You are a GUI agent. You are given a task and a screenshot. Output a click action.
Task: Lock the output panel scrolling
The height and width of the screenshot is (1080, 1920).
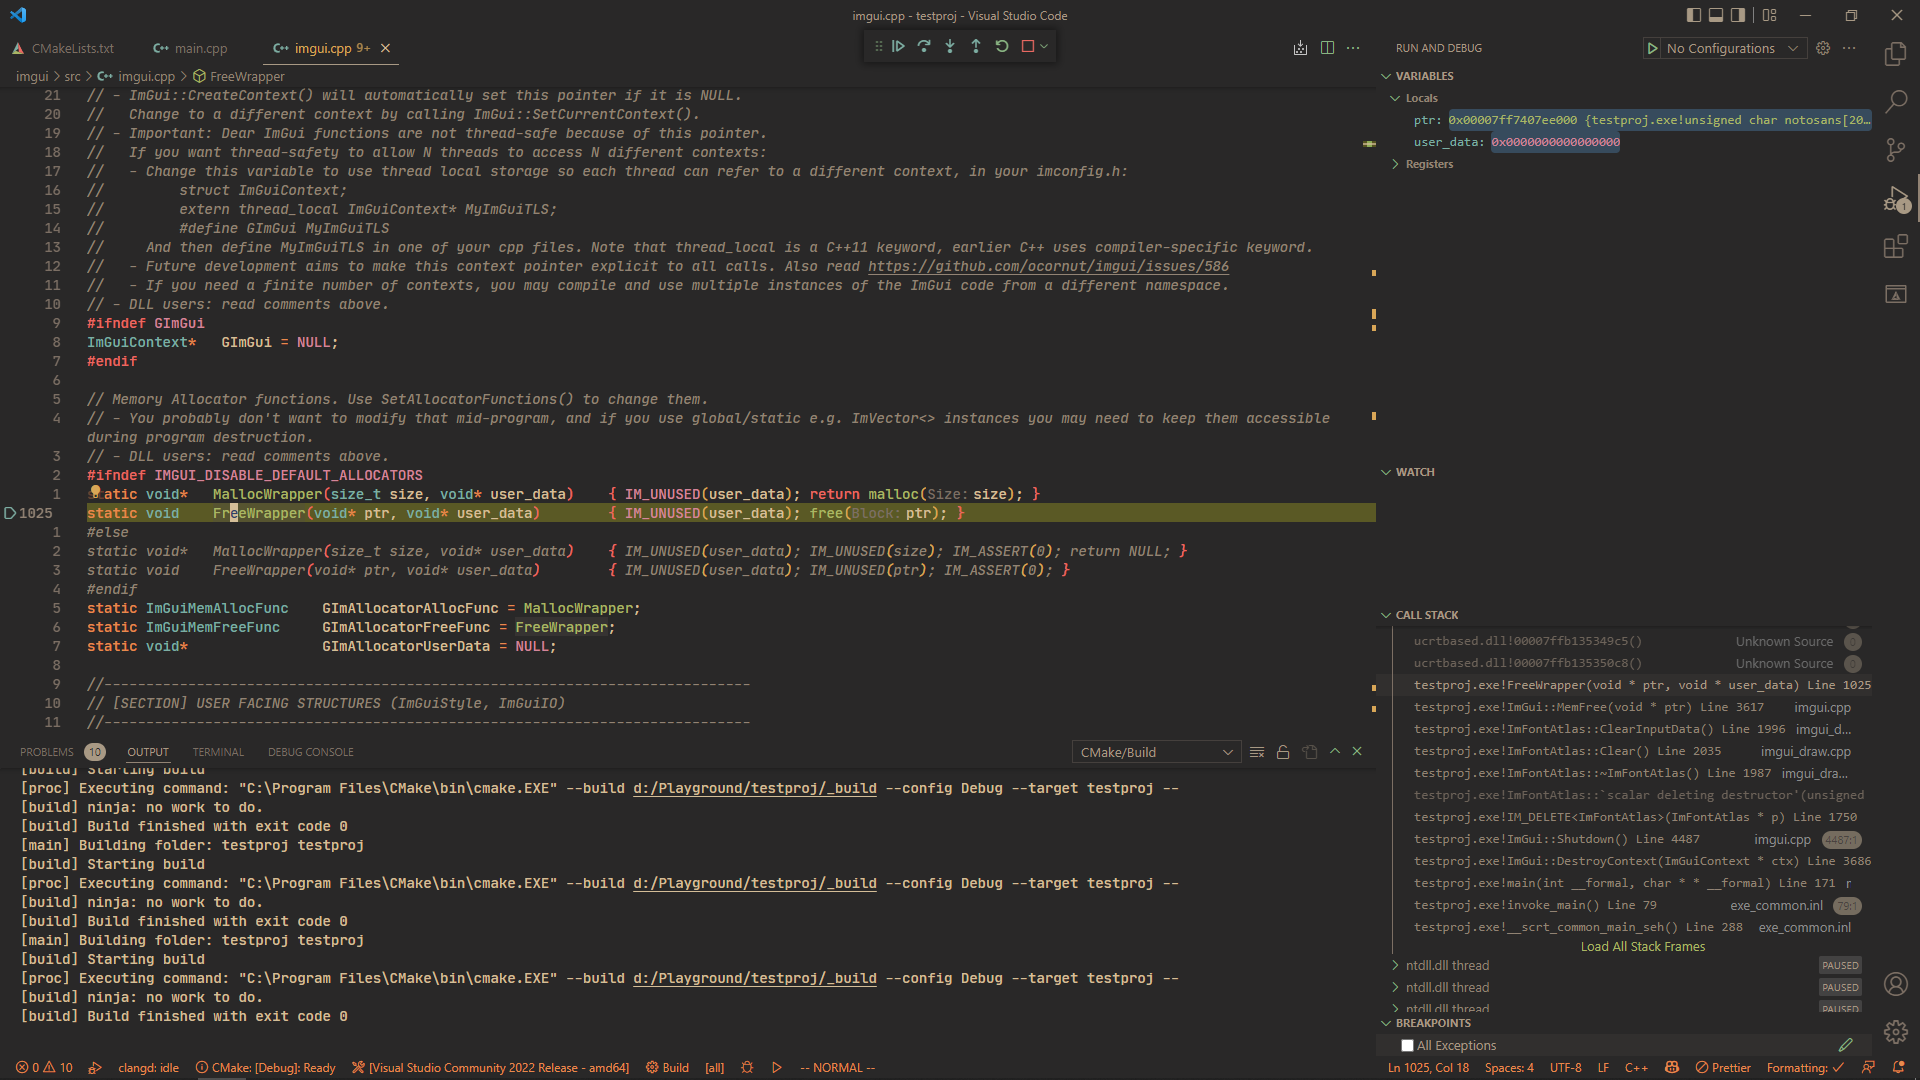[x=1283, y=752]
